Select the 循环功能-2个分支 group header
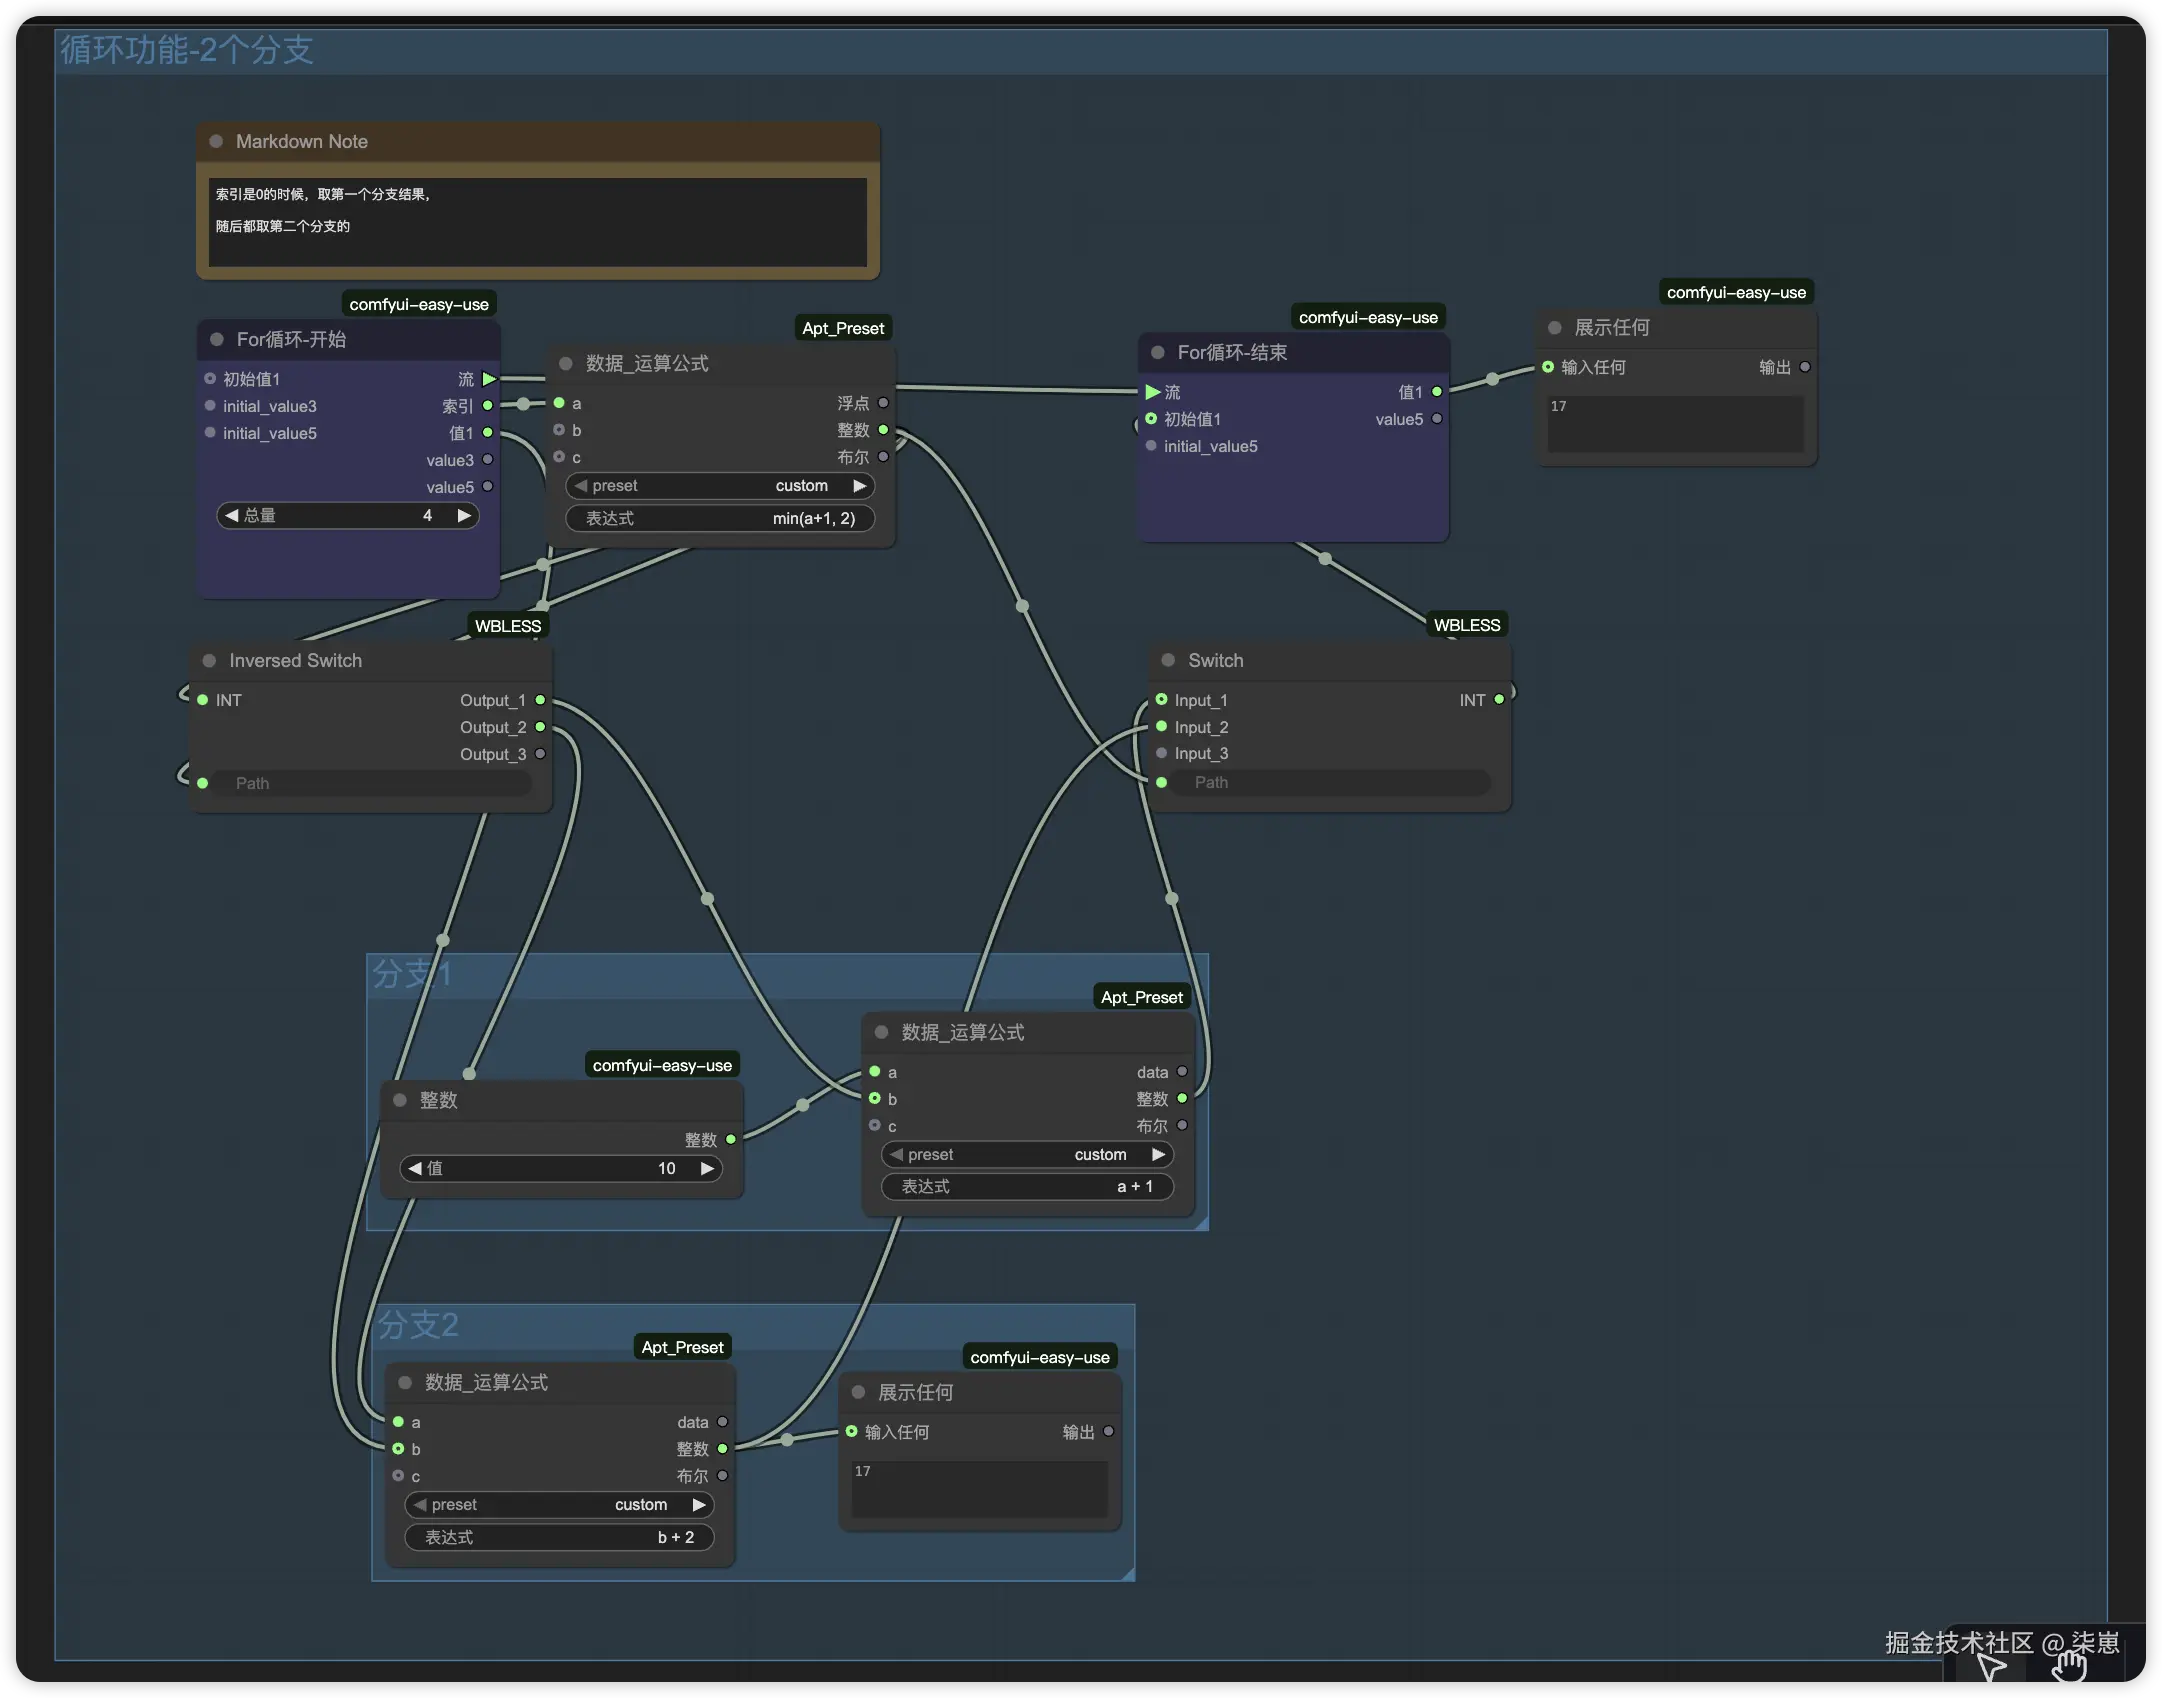The width and height of the screenshot is (2162, 1698). [x=187, y=50]
